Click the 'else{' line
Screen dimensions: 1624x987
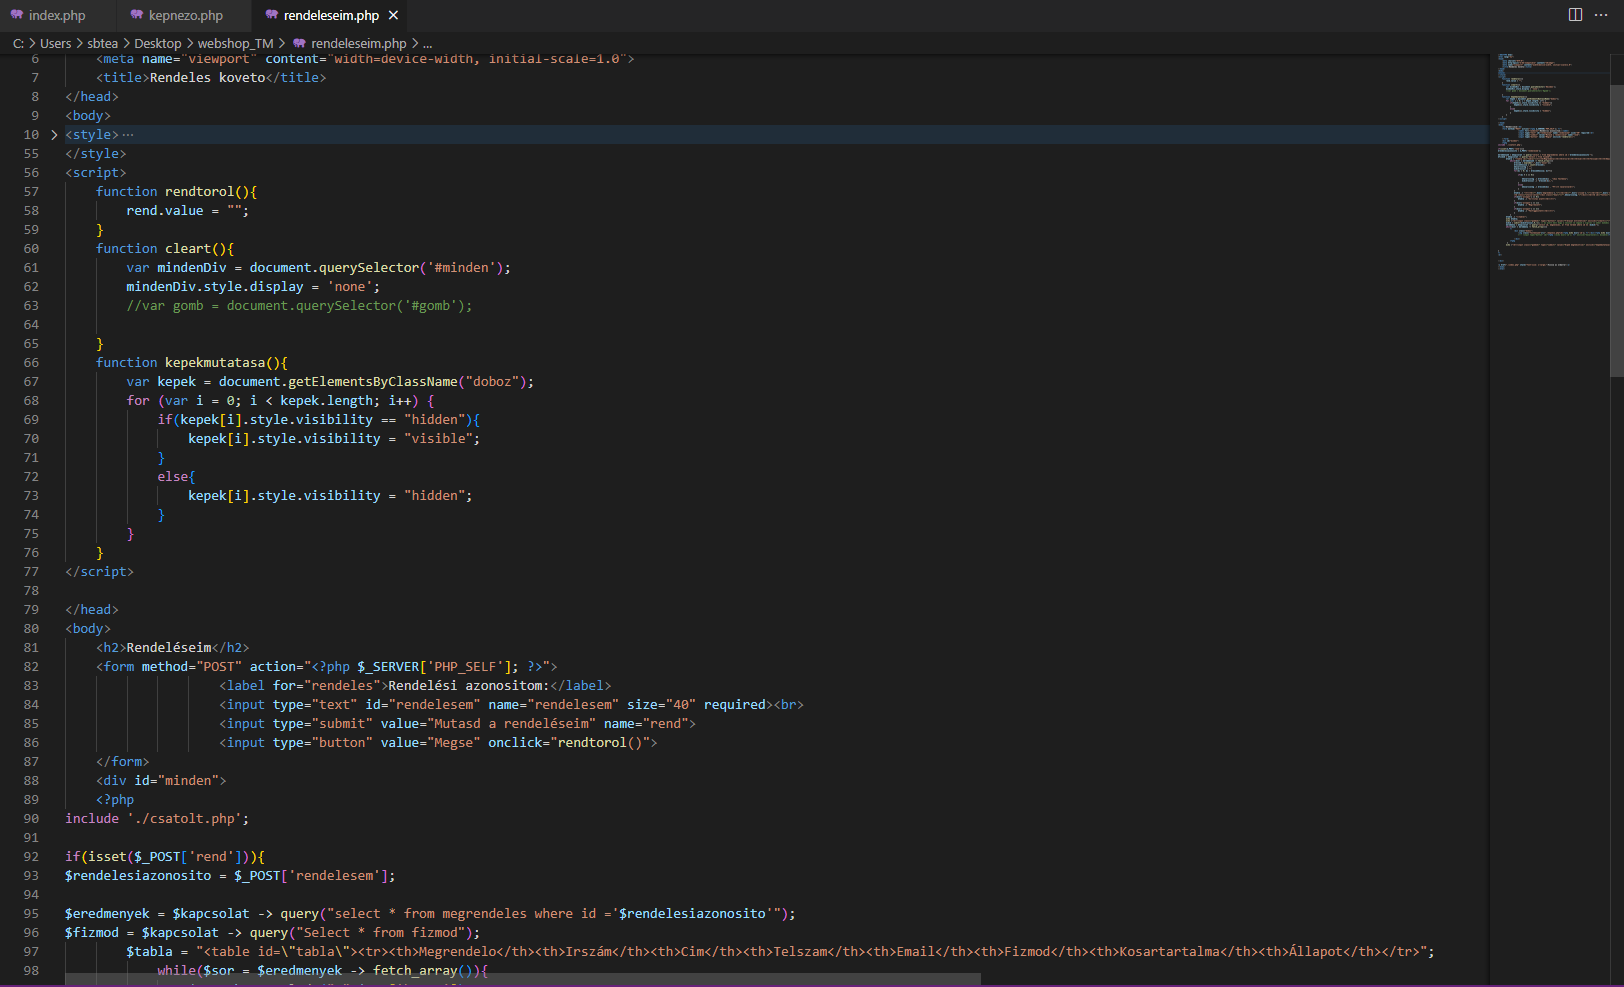[x=176, y=477]
